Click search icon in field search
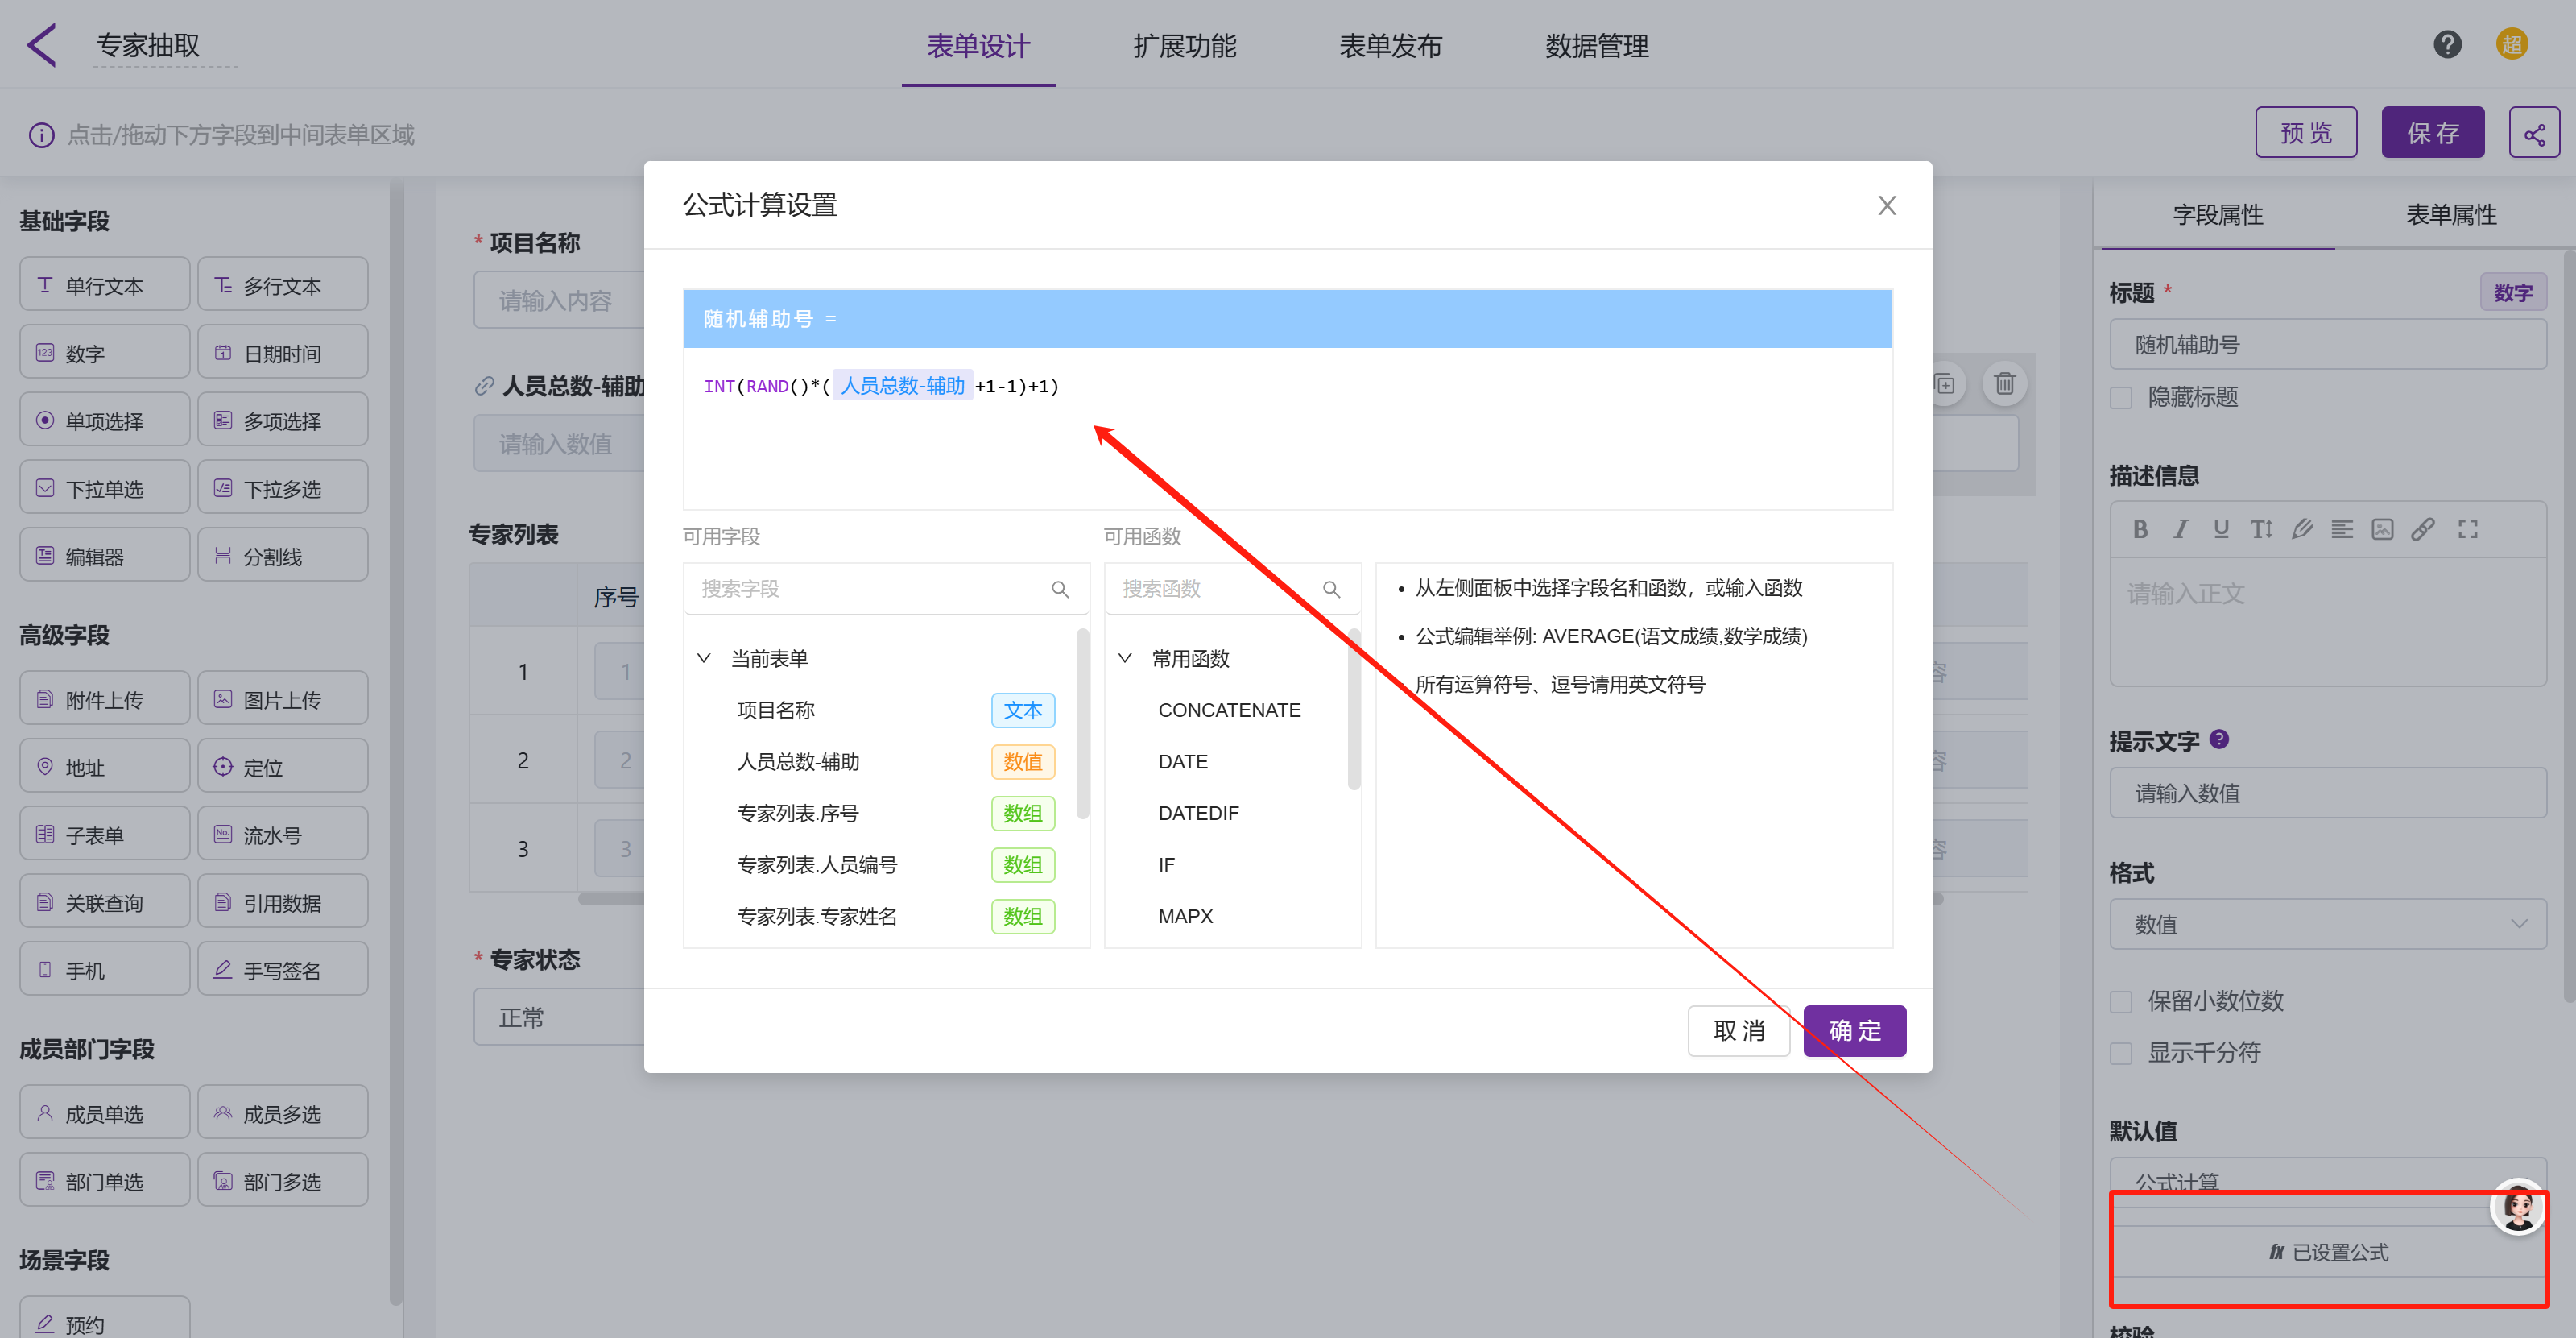 (x=1060, y=589)
